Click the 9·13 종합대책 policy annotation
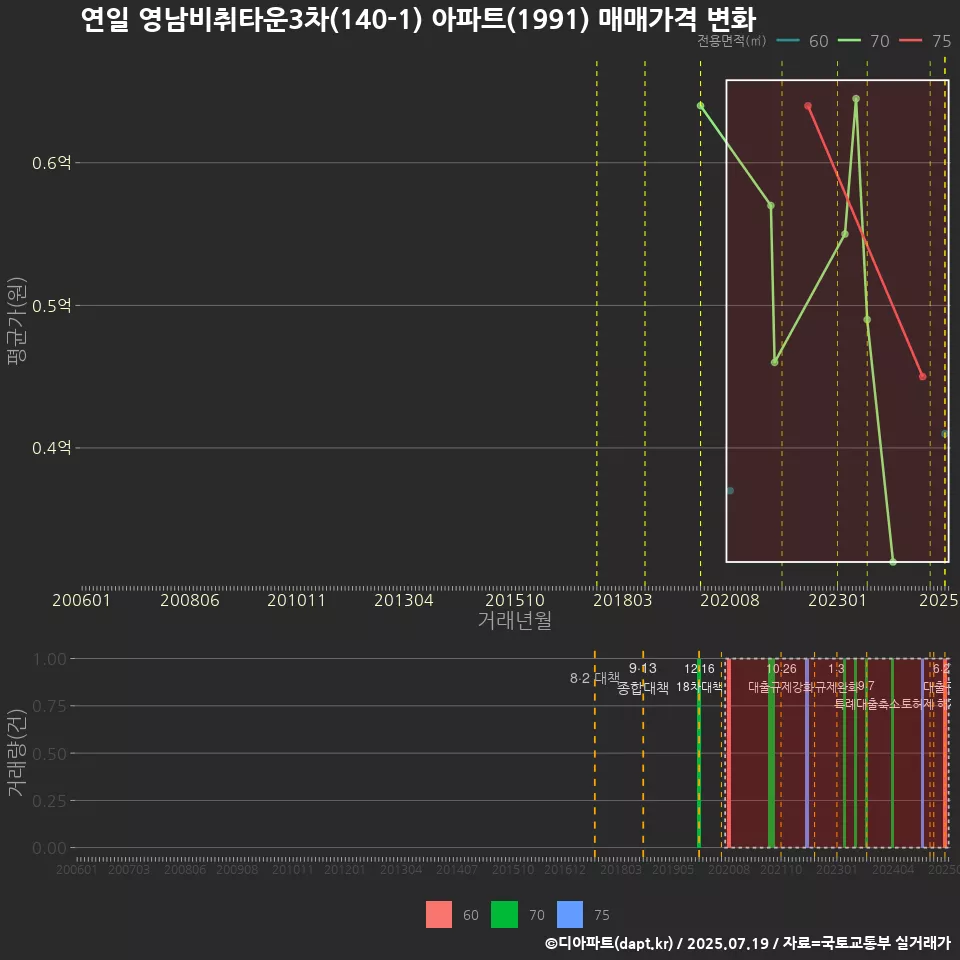The image size is (960, 960). 643,678
